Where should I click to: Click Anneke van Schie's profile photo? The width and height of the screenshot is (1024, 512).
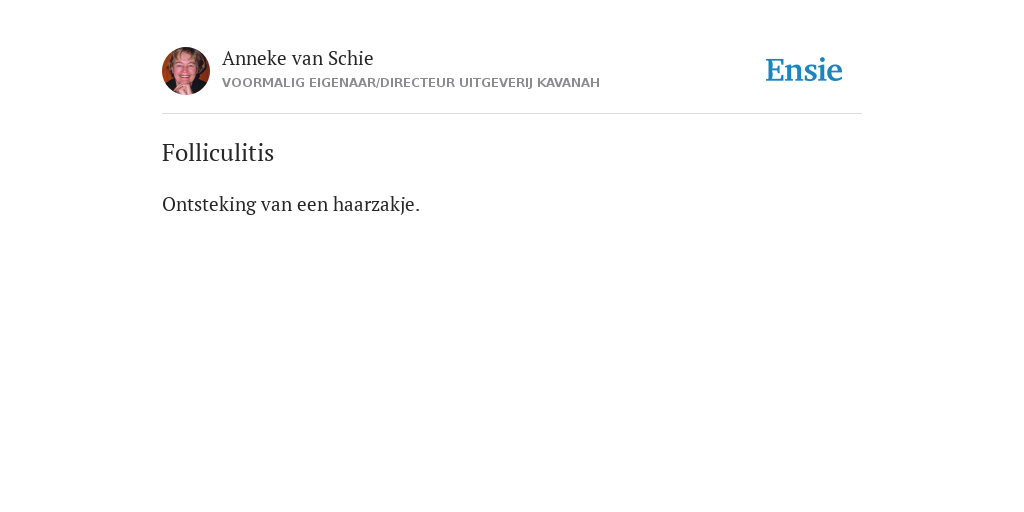pos(186,71)
